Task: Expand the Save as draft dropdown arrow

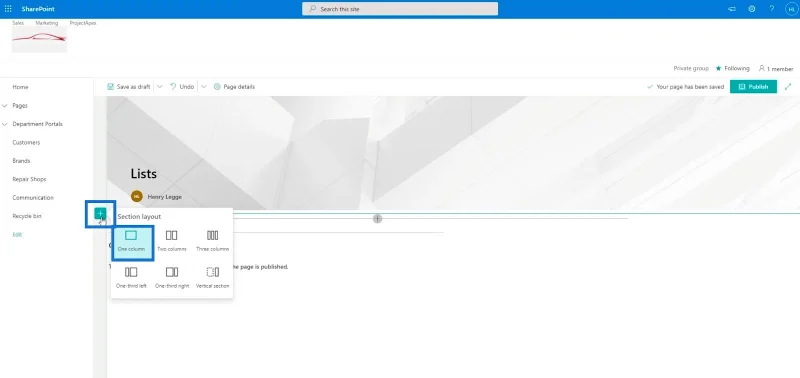Action: (160, 87)
